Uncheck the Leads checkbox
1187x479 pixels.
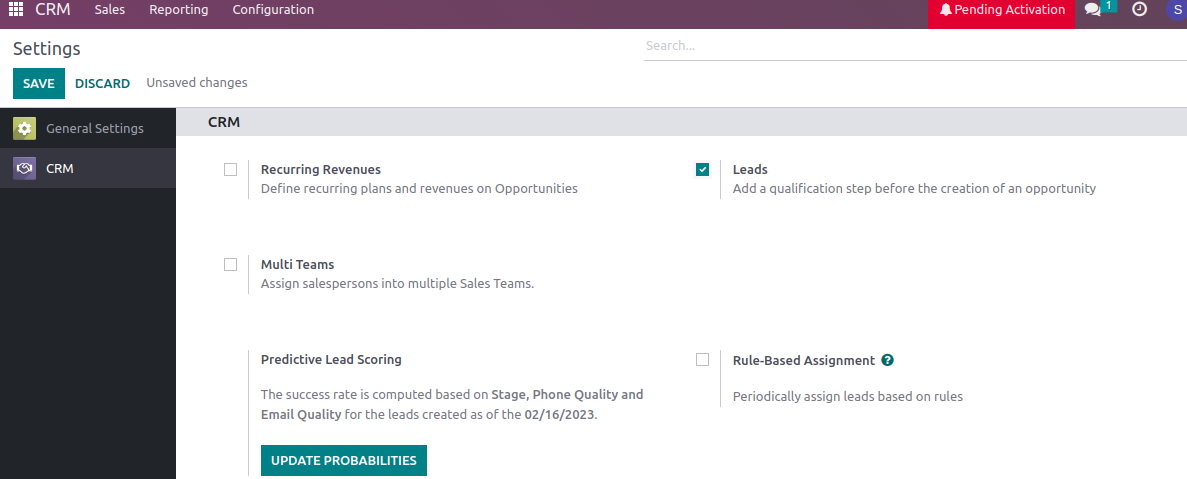point(703,170)
